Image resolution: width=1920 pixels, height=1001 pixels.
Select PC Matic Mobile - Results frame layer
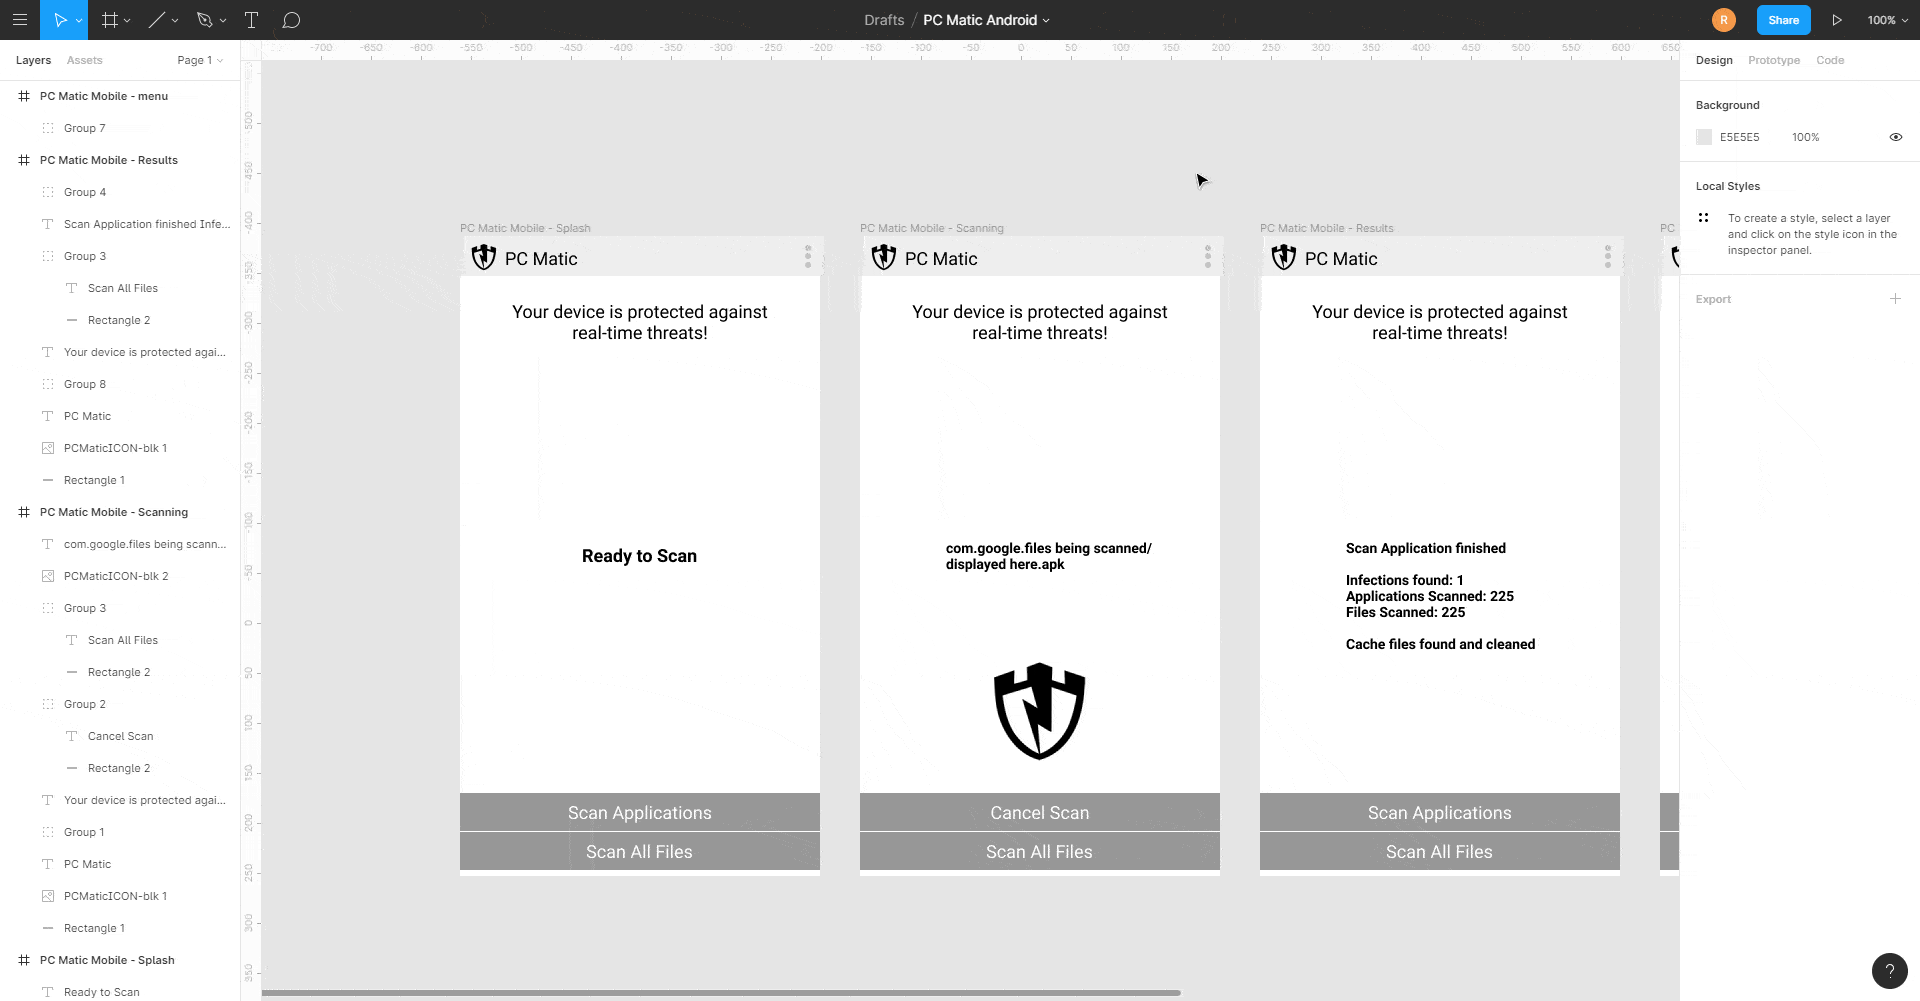(120, 160)
